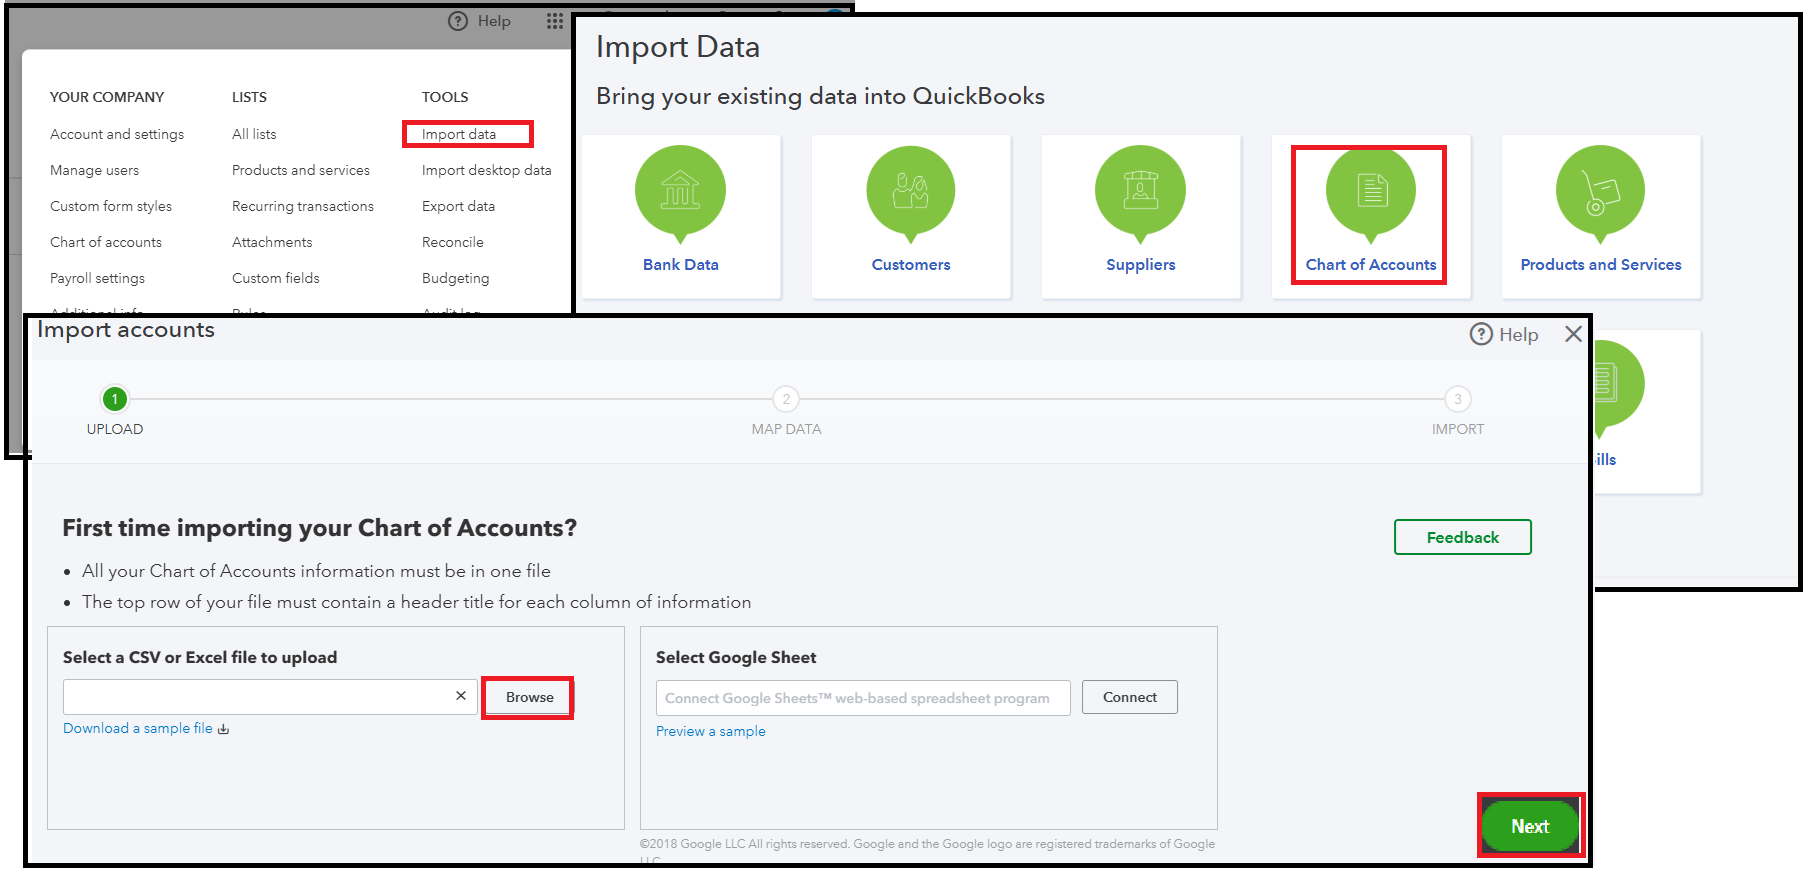Click the Chart of Accounts link label

(1371, 264)
